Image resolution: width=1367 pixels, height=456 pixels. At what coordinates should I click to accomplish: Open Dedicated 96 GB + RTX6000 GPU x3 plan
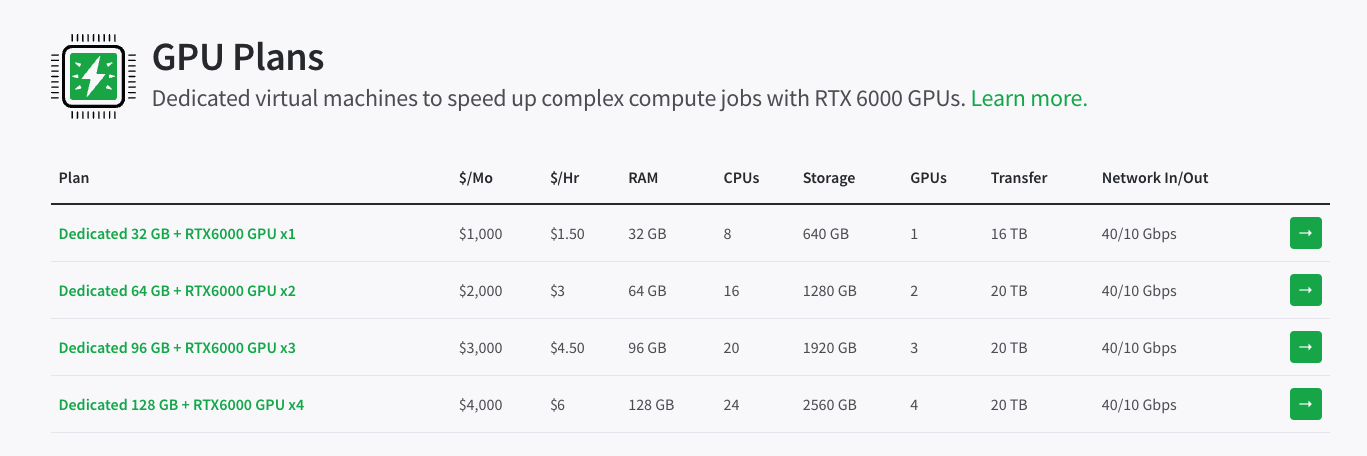(177, 348)
